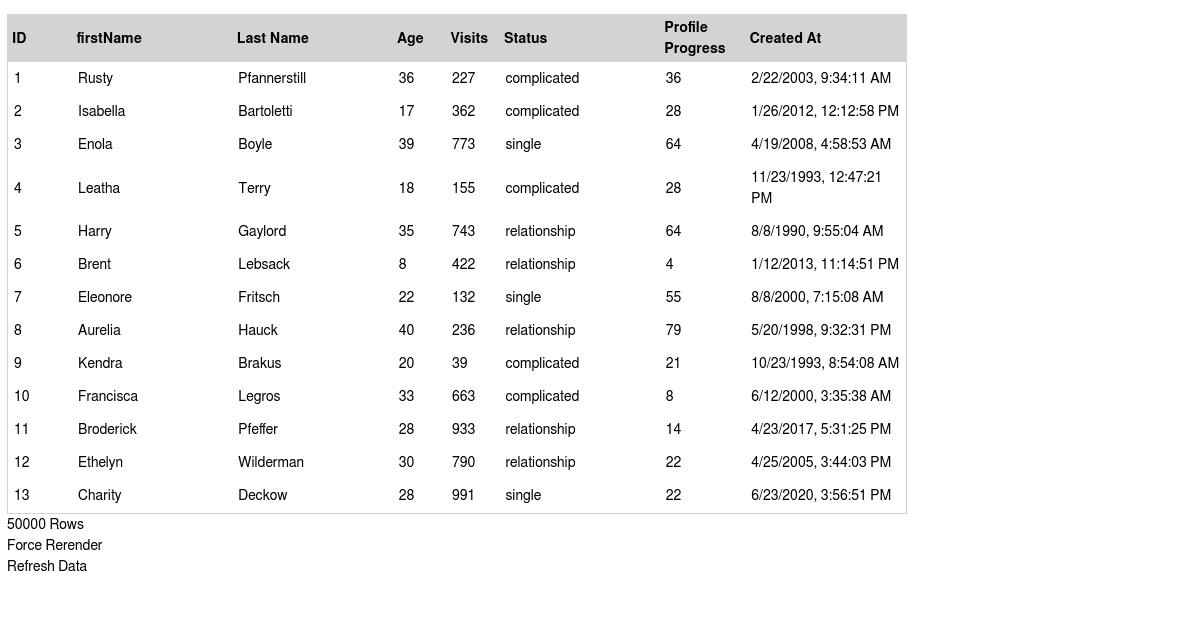1200x630 pixels.
Task: Sort by the ID column header
Action: coord(20,38)
